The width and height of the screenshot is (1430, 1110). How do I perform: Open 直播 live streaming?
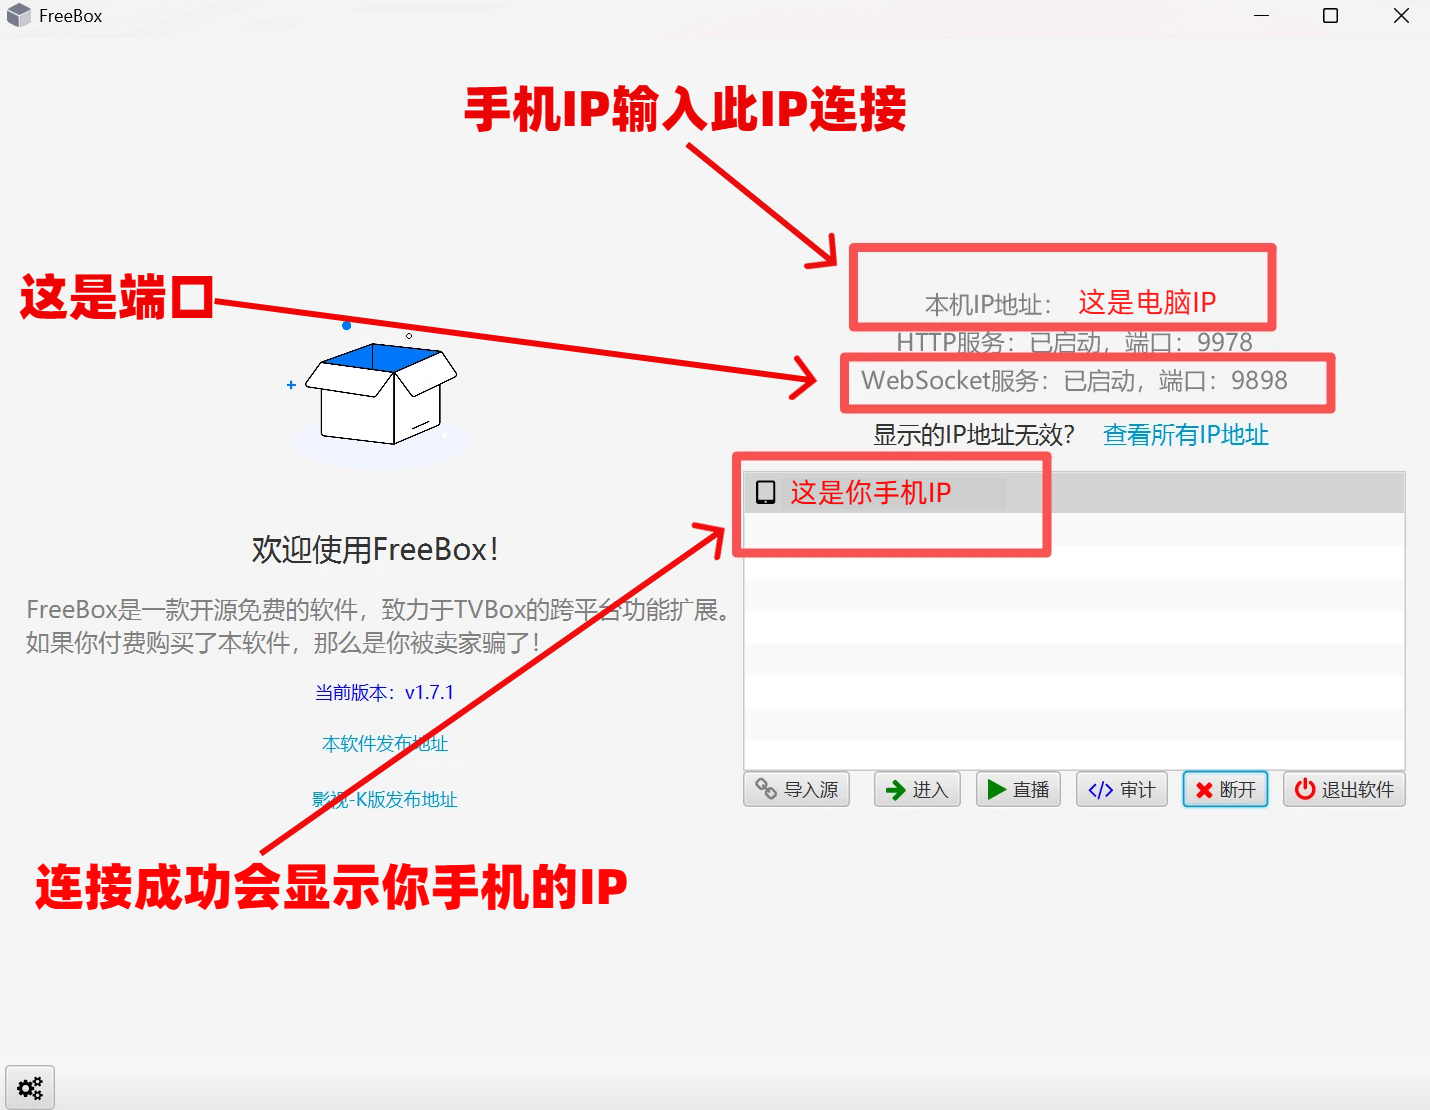tap(1018, 790)
